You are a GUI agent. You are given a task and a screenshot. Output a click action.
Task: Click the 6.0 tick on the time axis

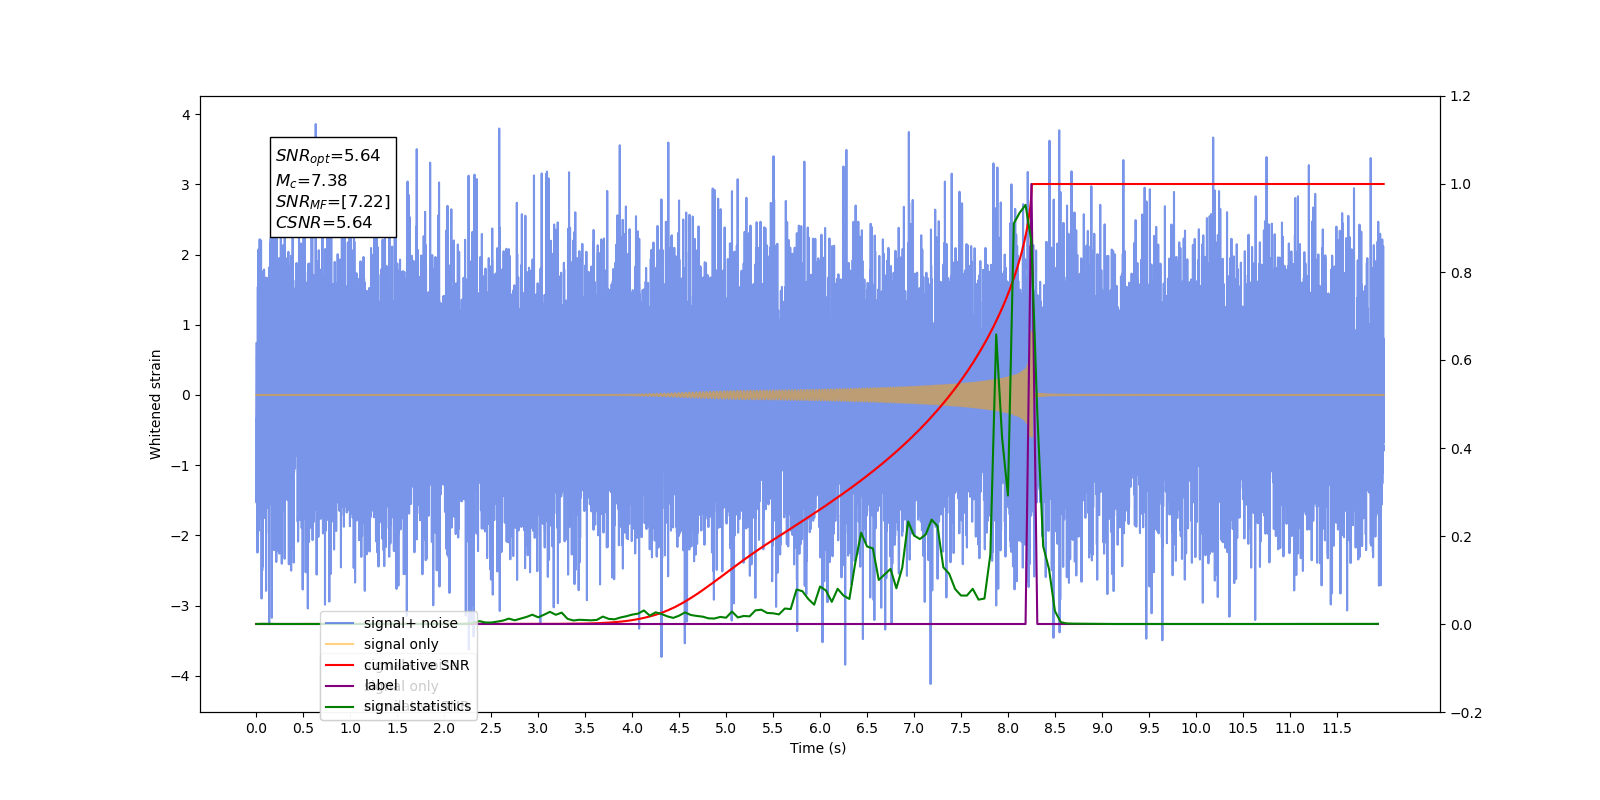pyautogui.click(x=820, y=728)
